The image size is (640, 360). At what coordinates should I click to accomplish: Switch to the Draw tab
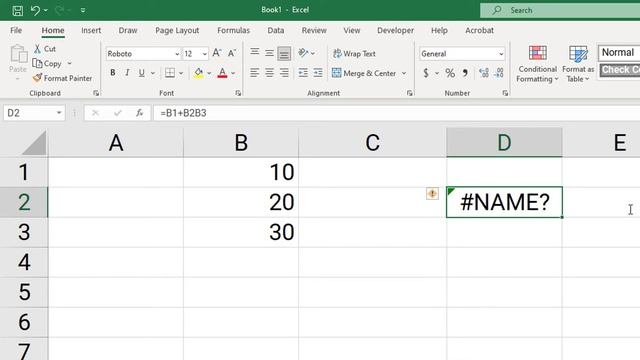(128, 30)
